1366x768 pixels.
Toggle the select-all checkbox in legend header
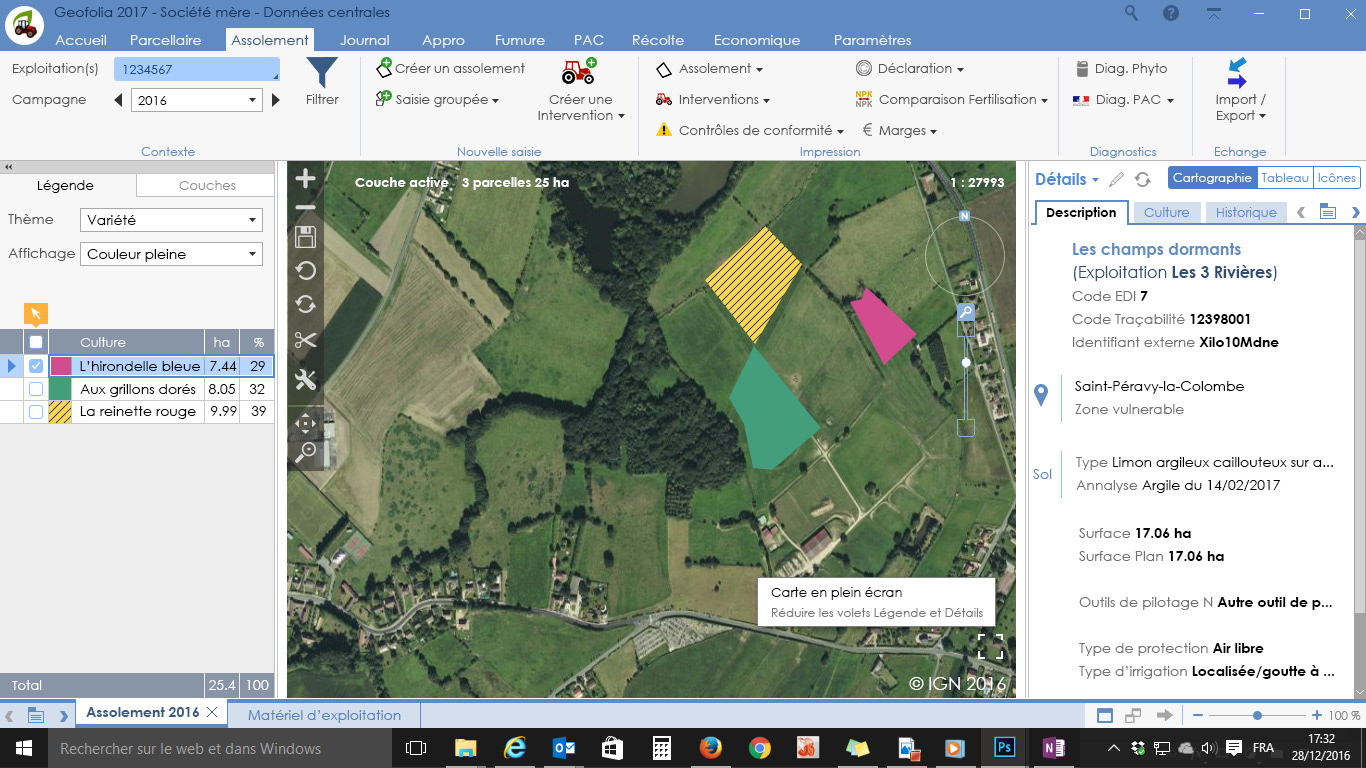tap(36, 342)
